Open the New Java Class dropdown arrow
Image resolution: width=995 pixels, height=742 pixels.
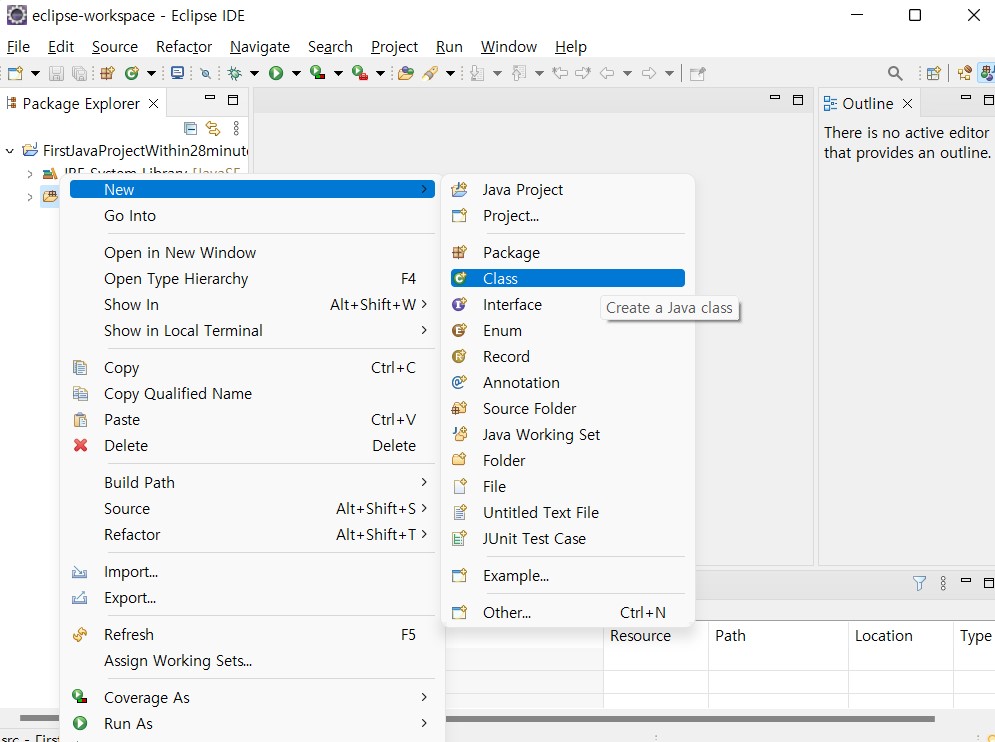pos(151,74)
